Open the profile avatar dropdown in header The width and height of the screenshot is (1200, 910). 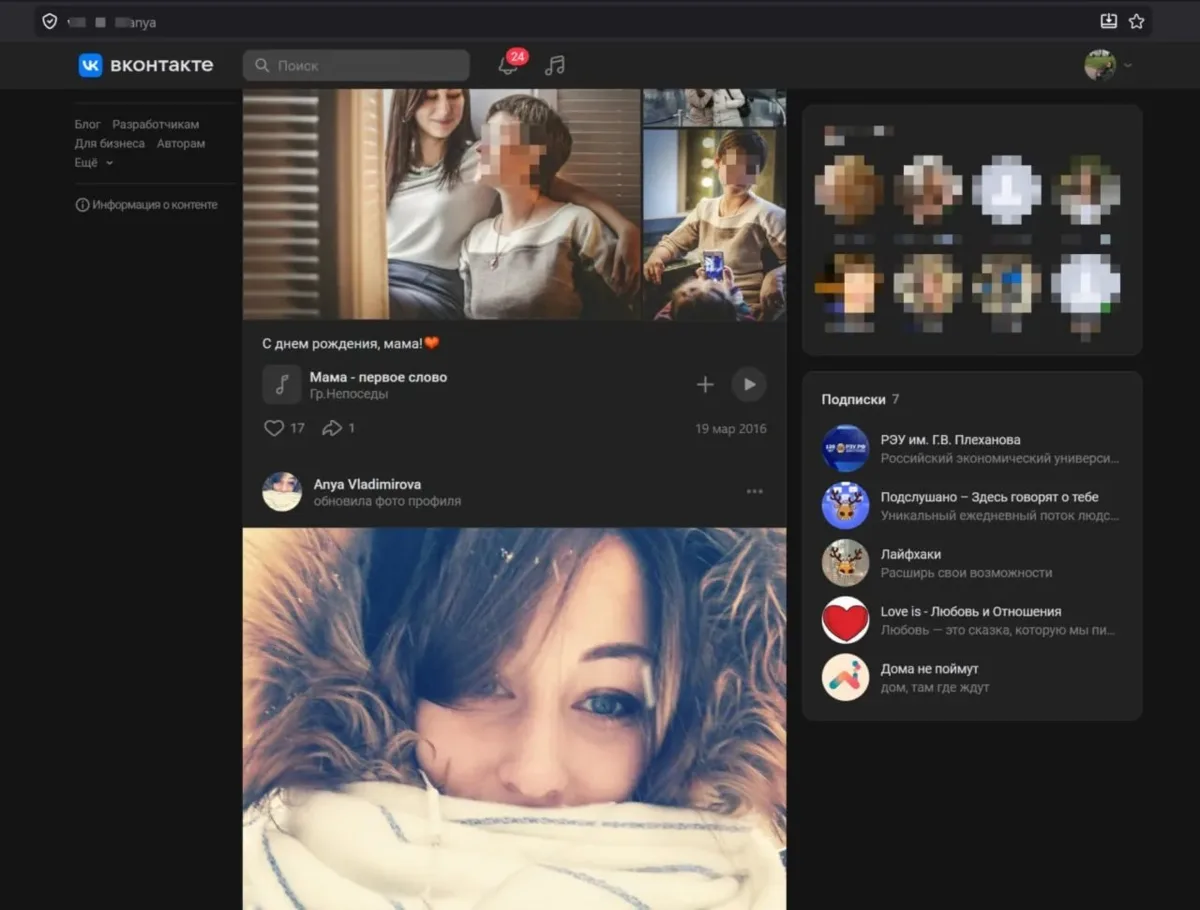tap(1107, 65)
